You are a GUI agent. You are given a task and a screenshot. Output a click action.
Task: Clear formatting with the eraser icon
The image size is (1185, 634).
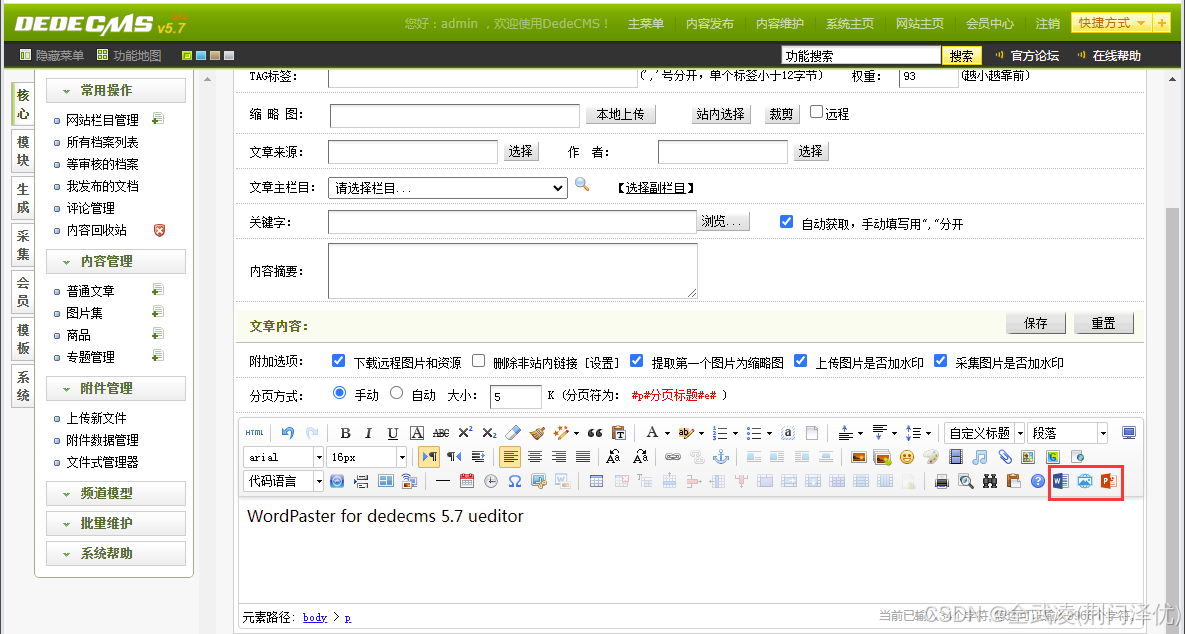point(513,433)
